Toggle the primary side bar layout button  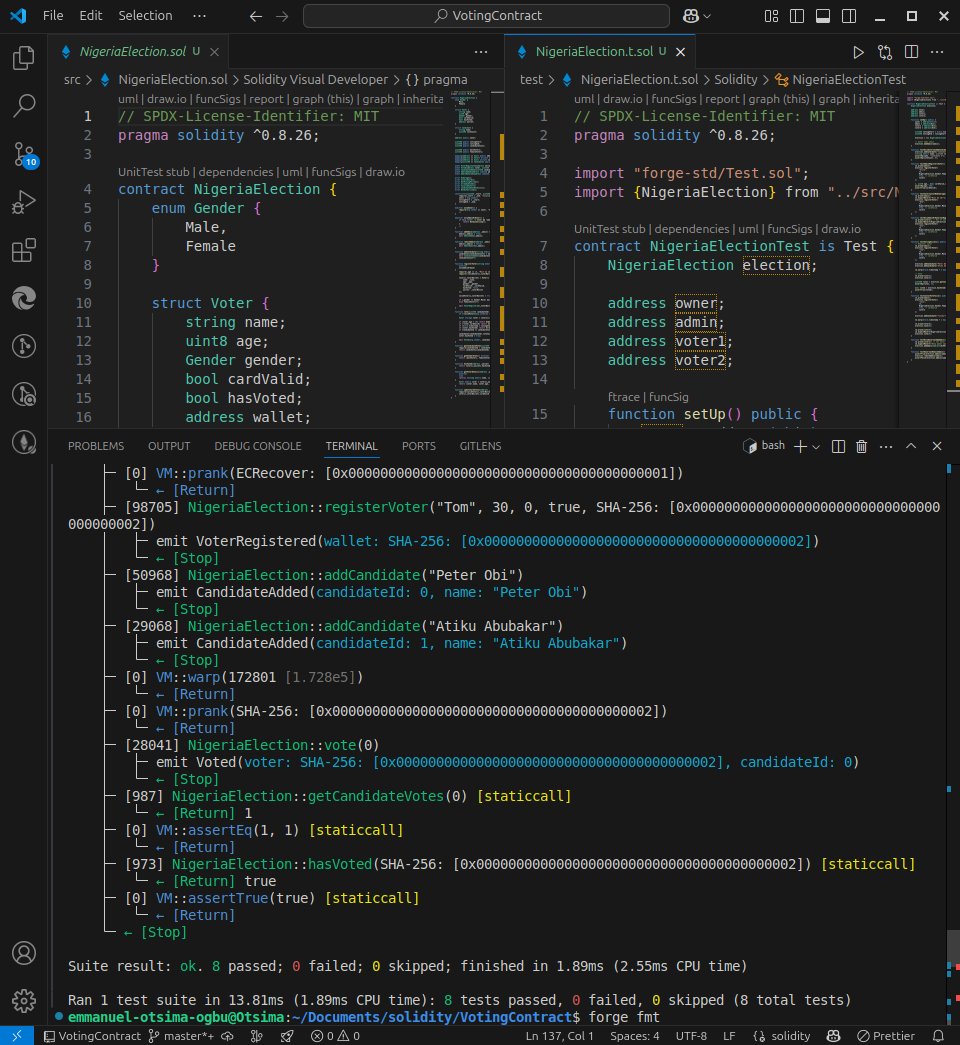coord(797,16)
